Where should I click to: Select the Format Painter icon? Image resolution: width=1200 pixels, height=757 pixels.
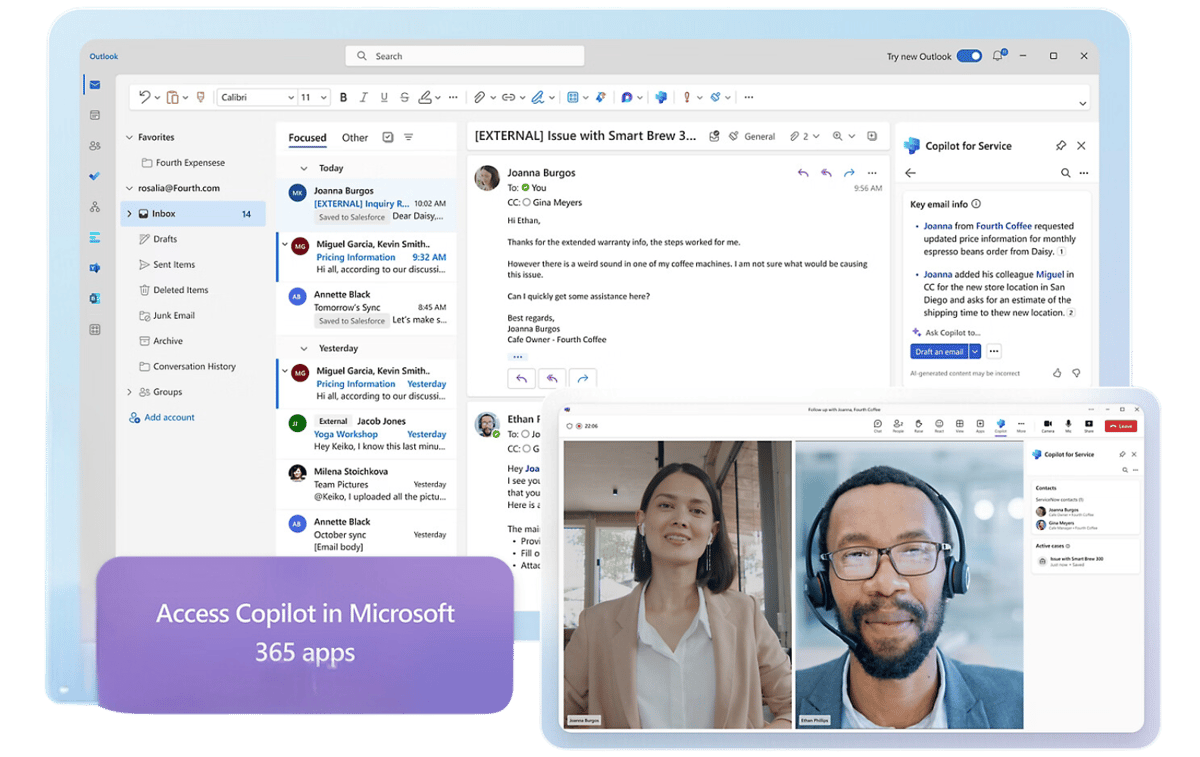click(201, 97)
